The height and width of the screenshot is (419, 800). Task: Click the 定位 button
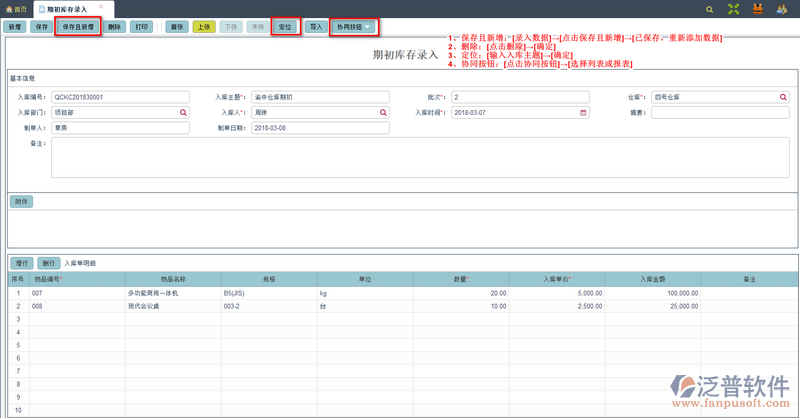[x=284, y=27]
